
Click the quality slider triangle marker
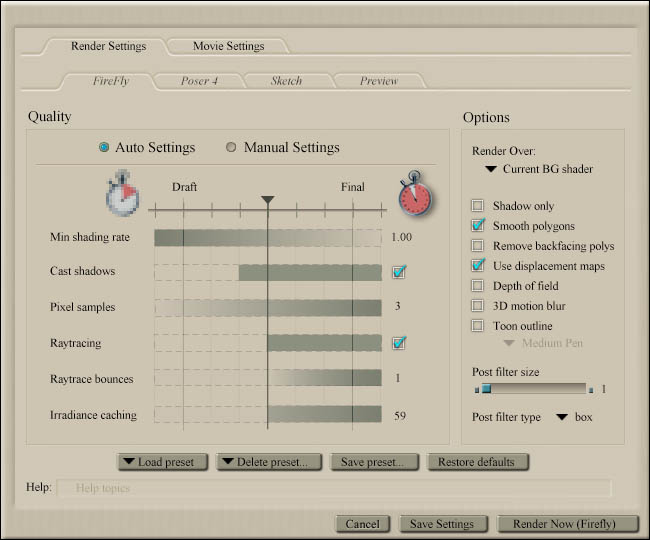(x=268, y=201)
